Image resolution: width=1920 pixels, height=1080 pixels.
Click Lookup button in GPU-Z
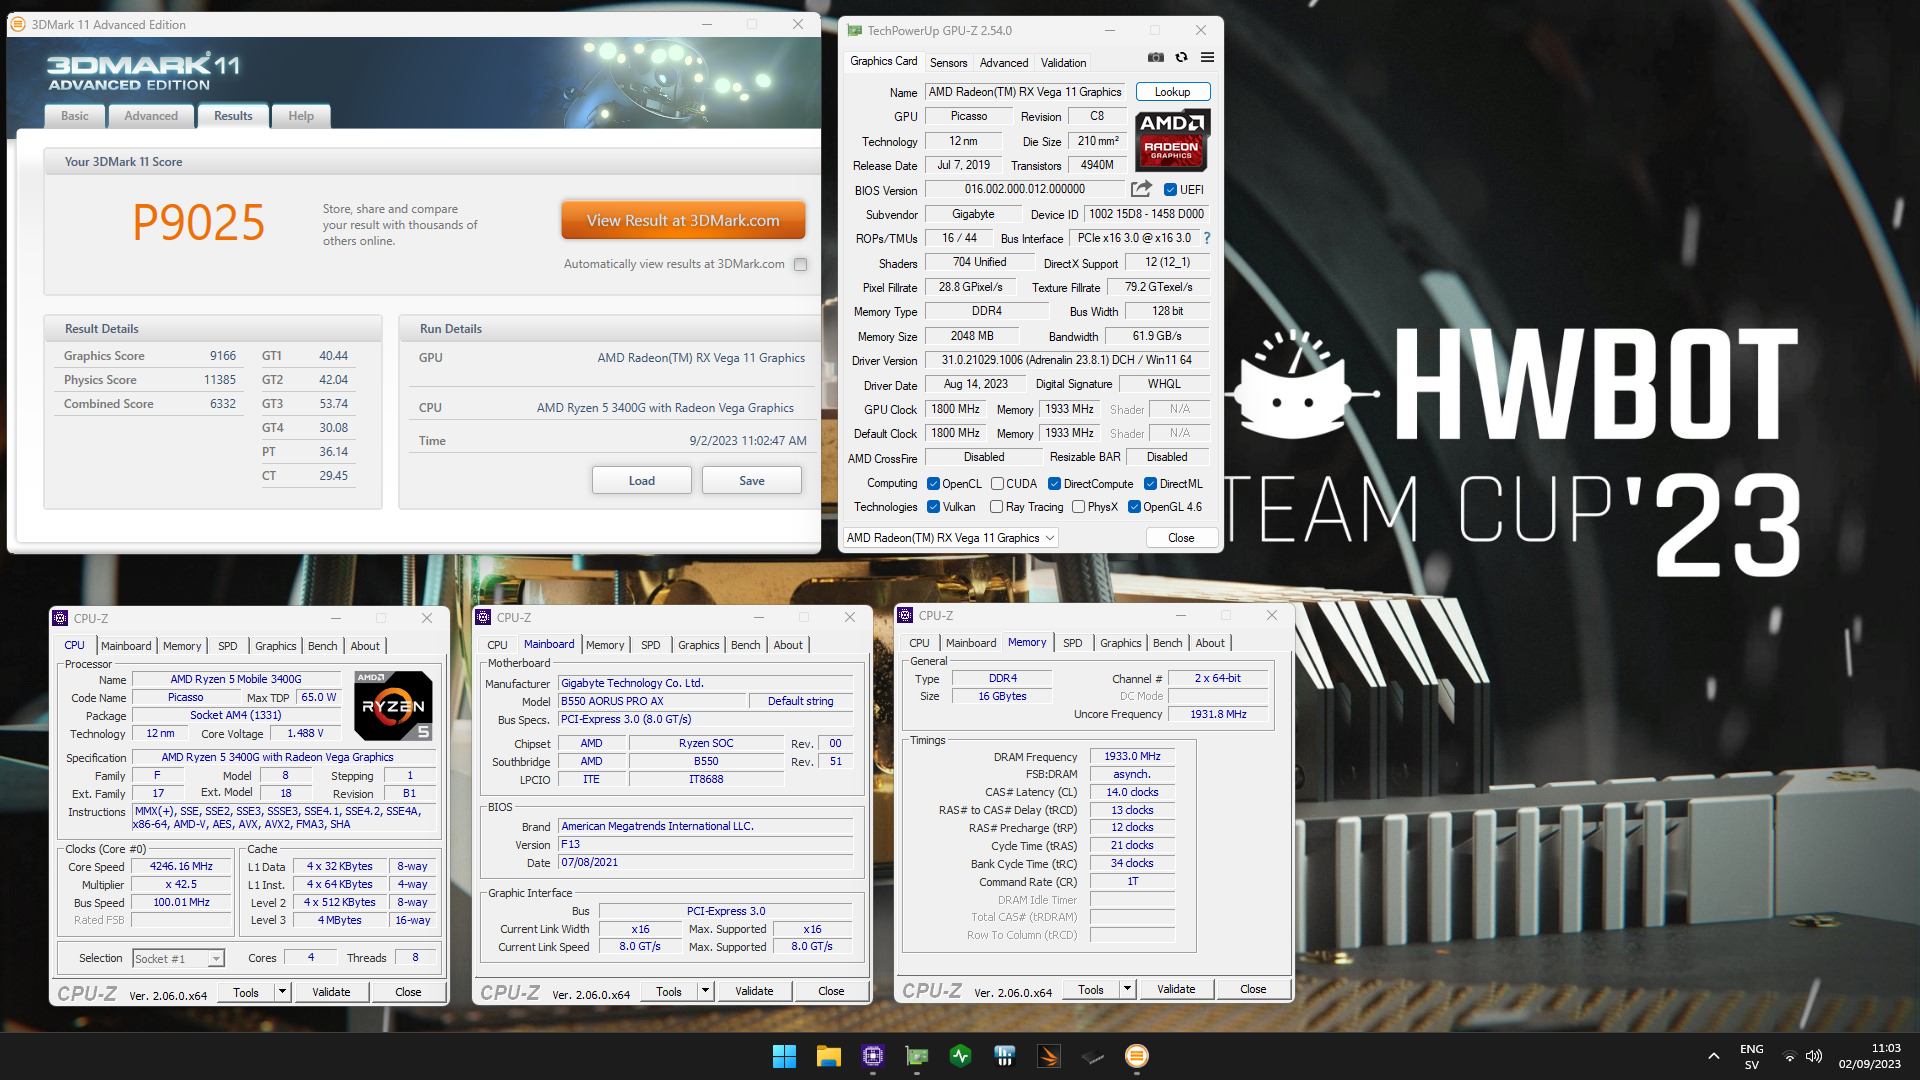pyautogui.click(x=1173, y=92)
